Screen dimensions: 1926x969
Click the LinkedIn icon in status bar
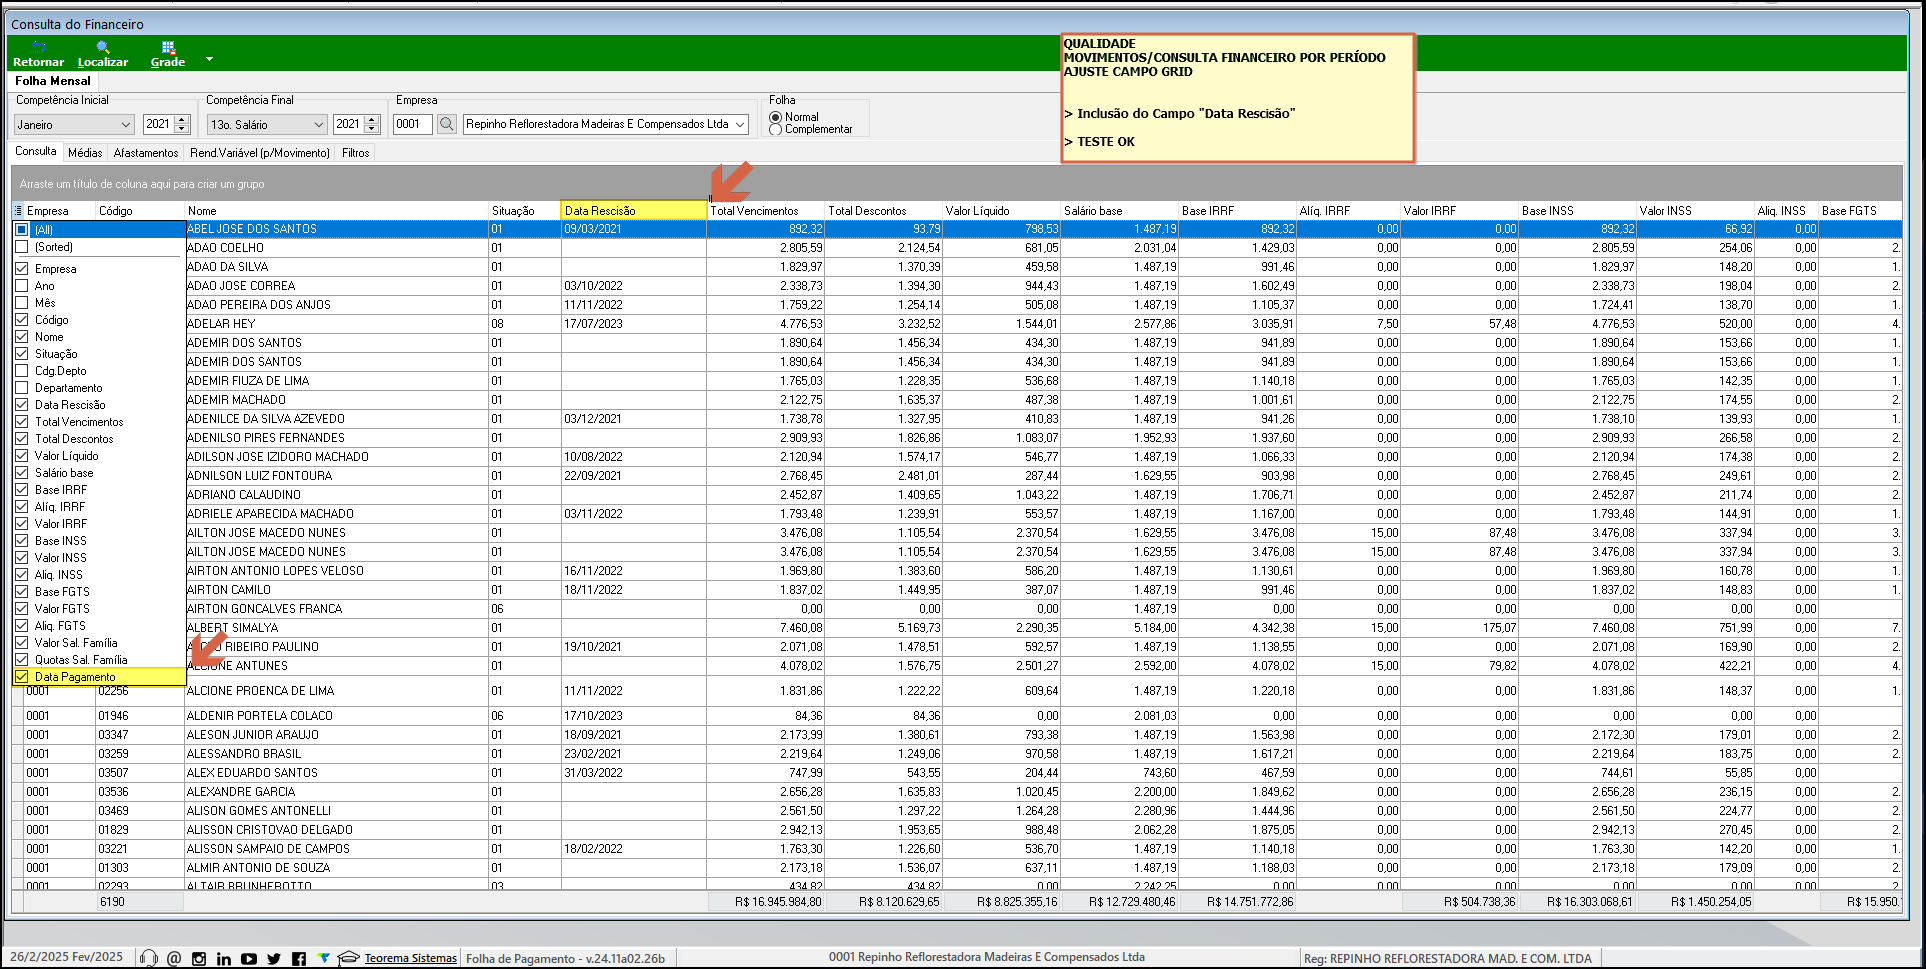point(224,958)
